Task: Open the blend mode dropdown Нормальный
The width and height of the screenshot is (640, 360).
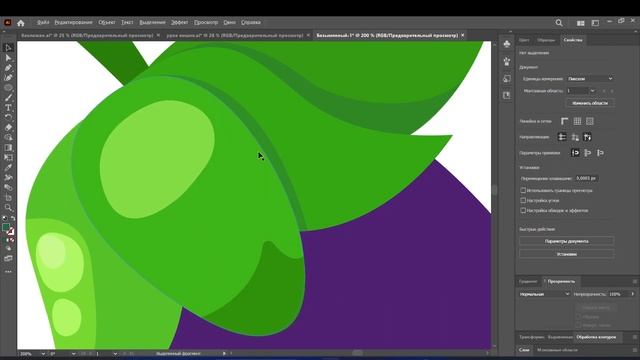Action: [544, 294]
